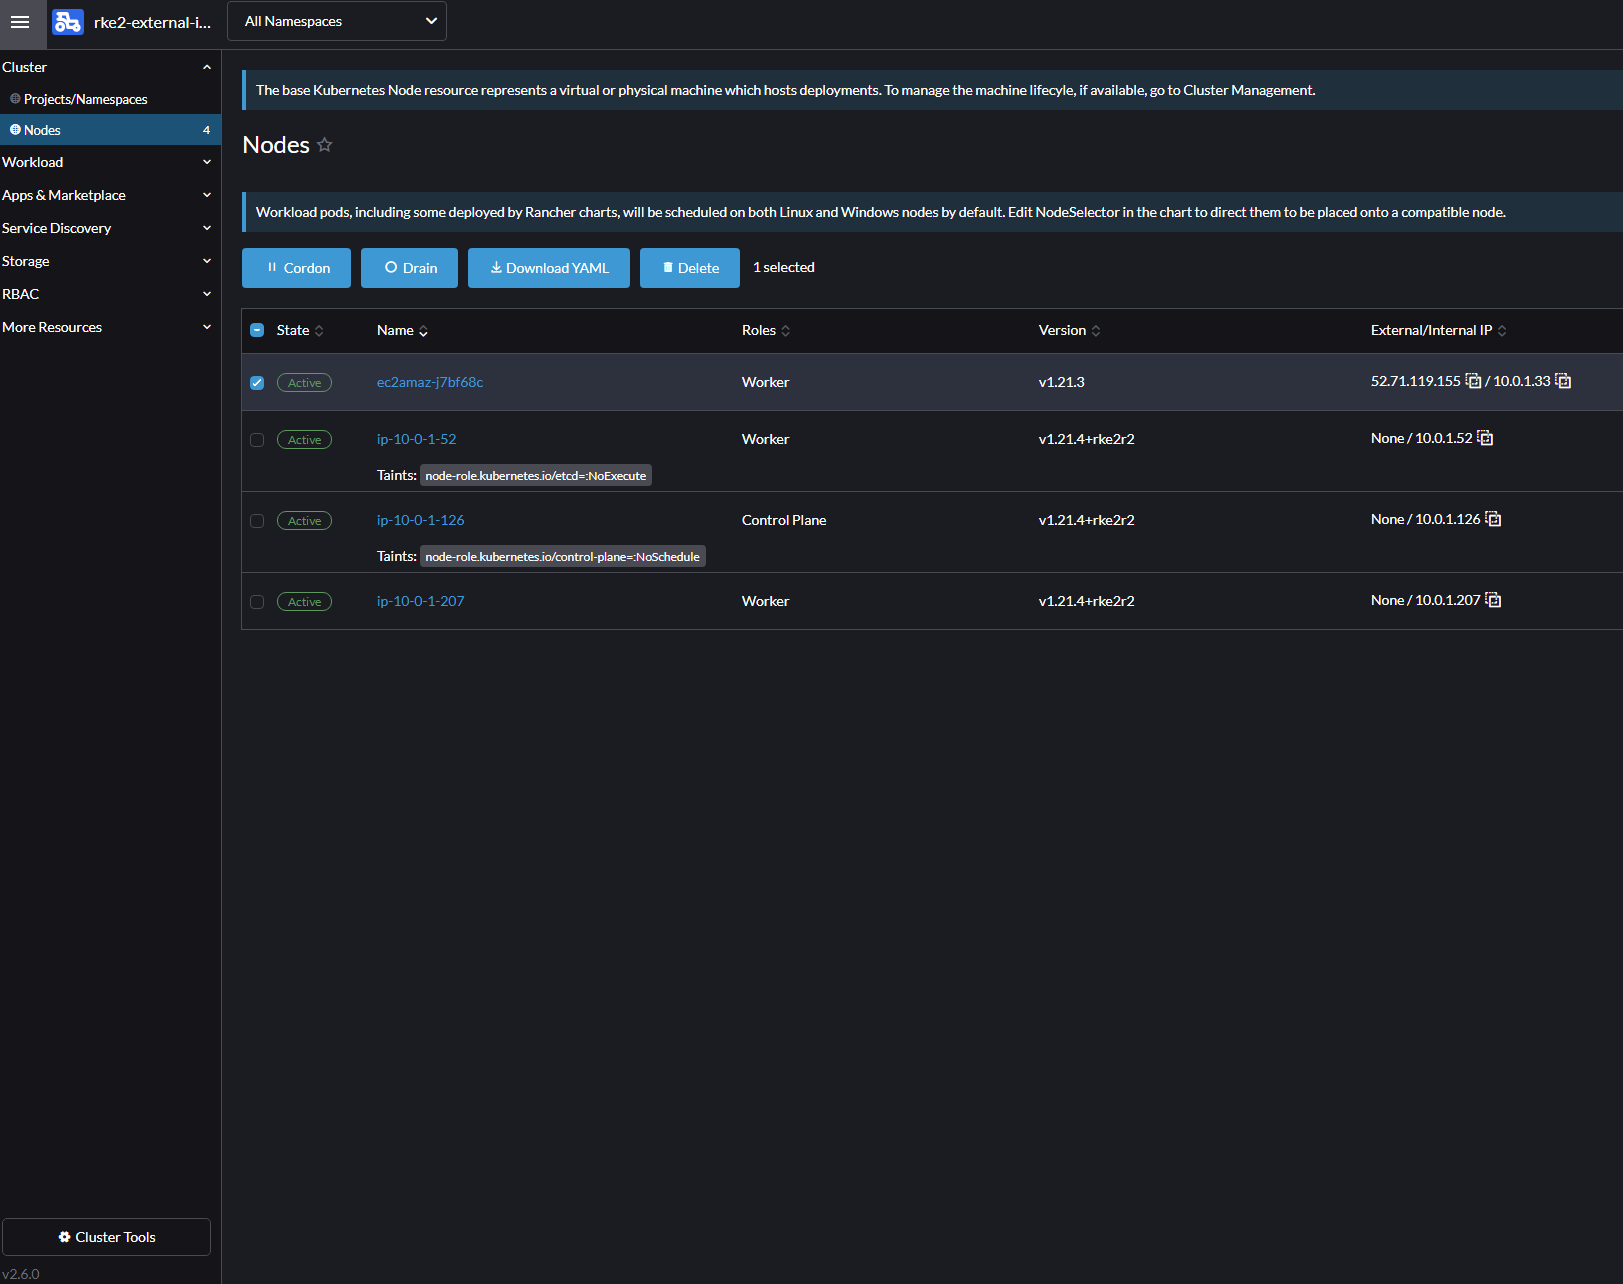This screenshot has width=1623, height=1284.
Task: Copy internal IP 10.0.1.126
Action: (1493, 518)
